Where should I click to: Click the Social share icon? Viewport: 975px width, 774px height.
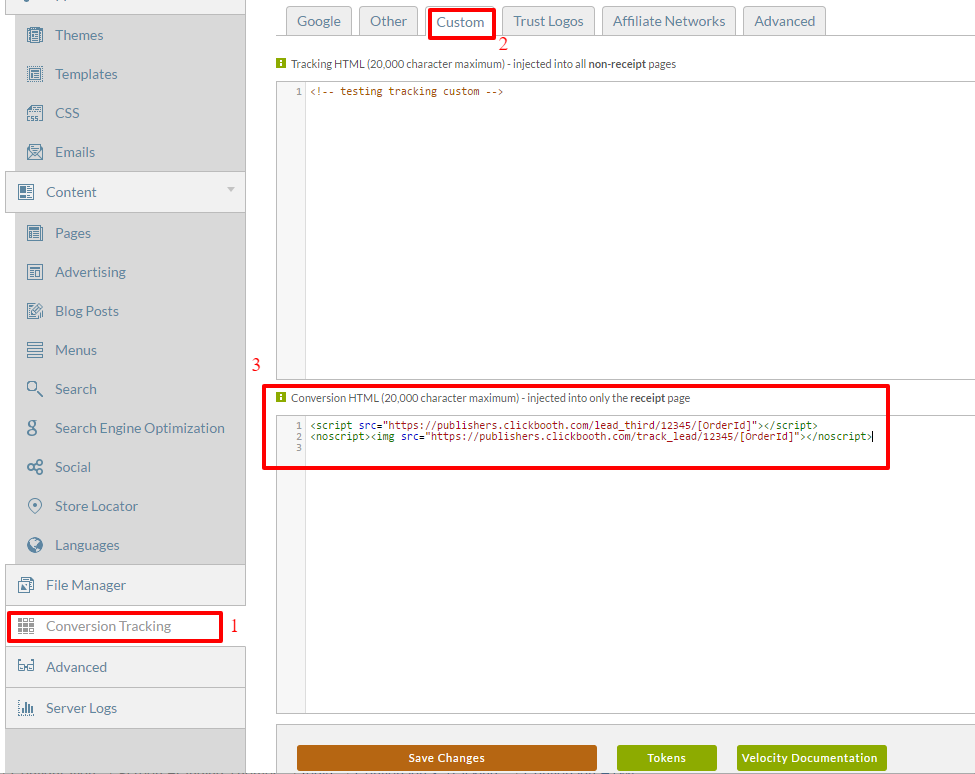tap(35, 468)
